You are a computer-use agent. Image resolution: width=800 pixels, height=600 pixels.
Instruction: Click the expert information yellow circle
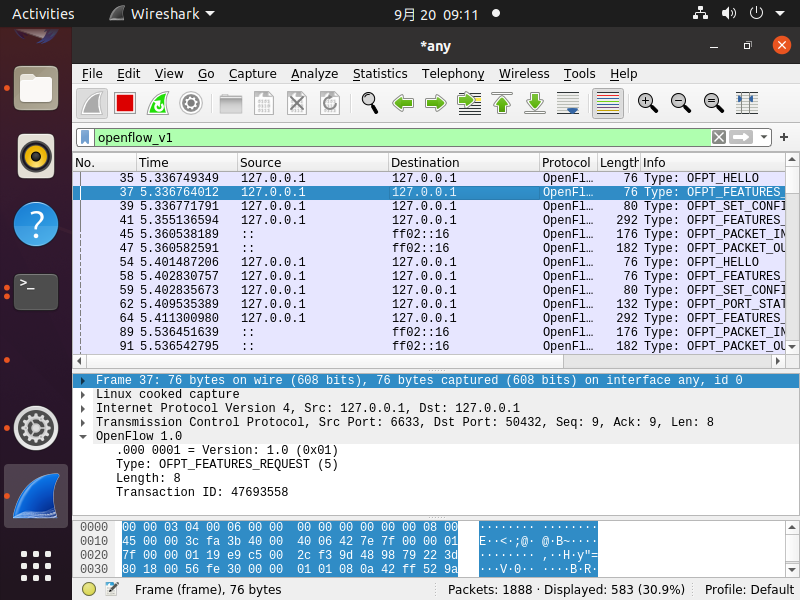[x=89, y=589]
